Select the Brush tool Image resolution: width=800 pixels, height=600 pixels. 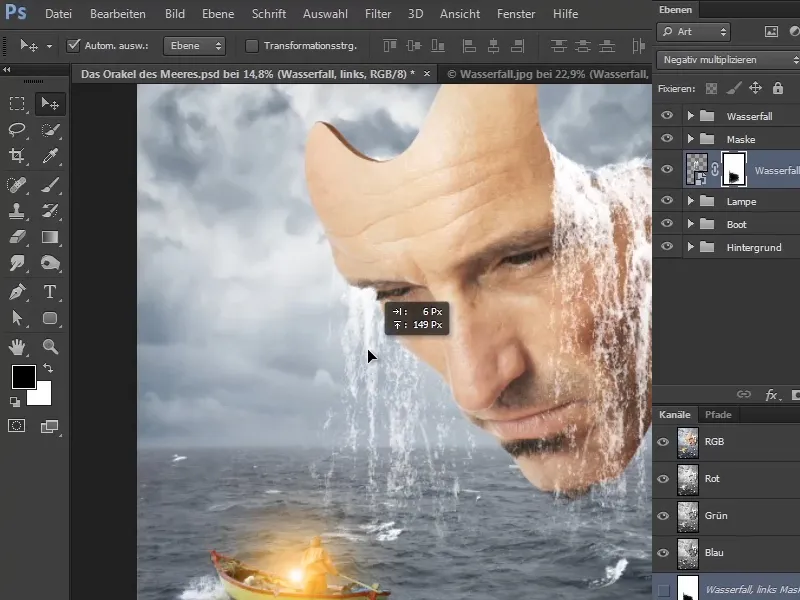coord(50,185)
